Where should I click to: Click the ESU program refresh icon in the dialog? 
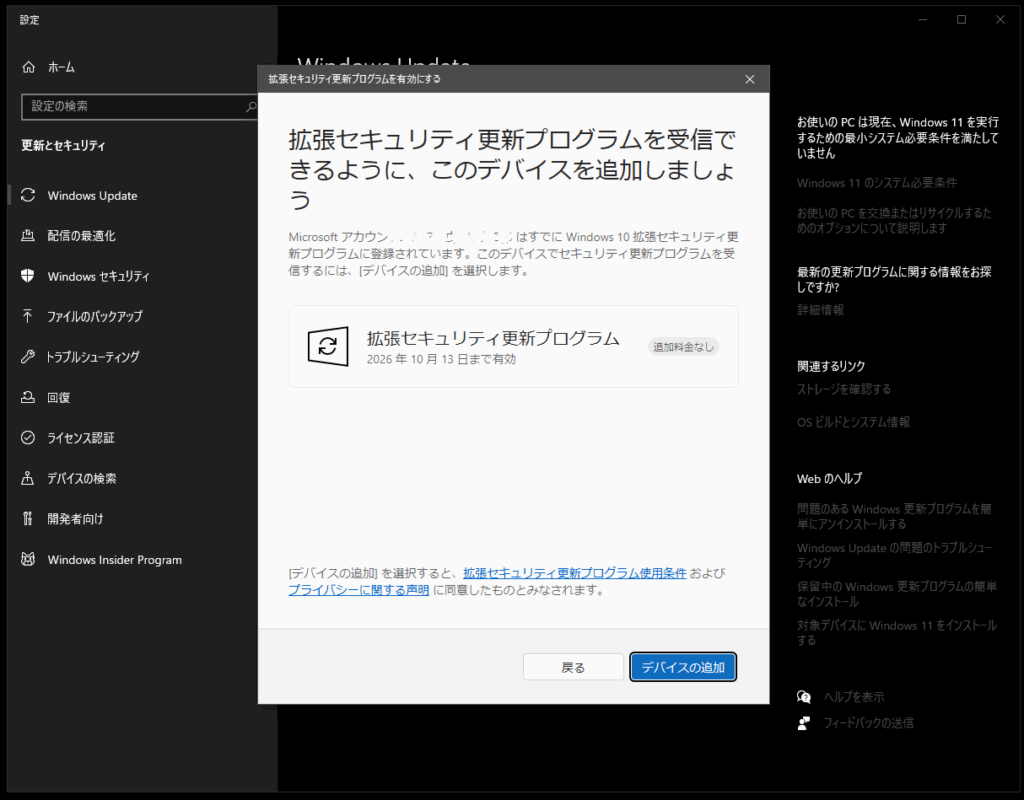[x=328, y=346]
